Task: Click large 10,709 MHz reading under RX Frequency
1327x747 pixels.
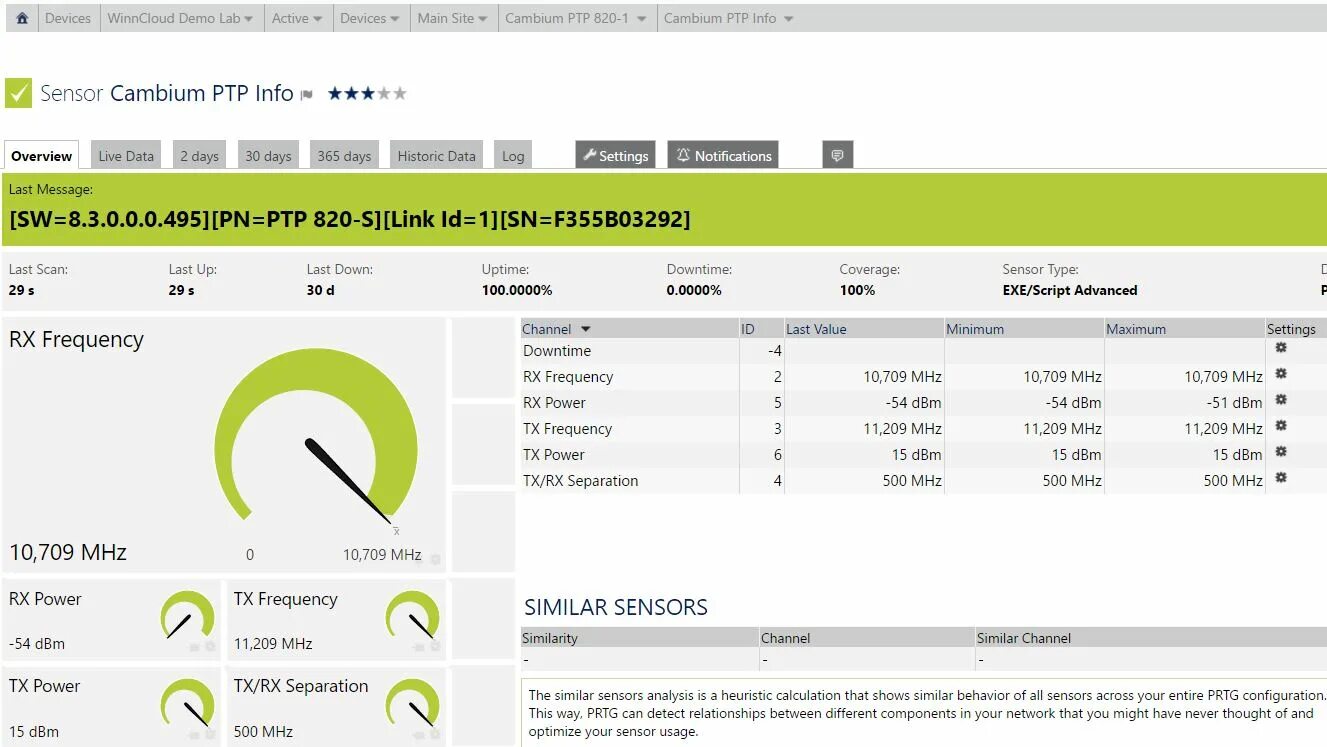Action: [x=68, y=552]
